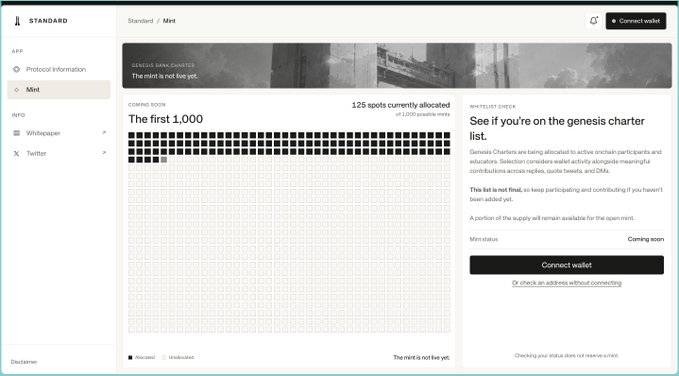Click Mint in the breadcrumb
The image size is (679, 376).
(x=169, y=21)
